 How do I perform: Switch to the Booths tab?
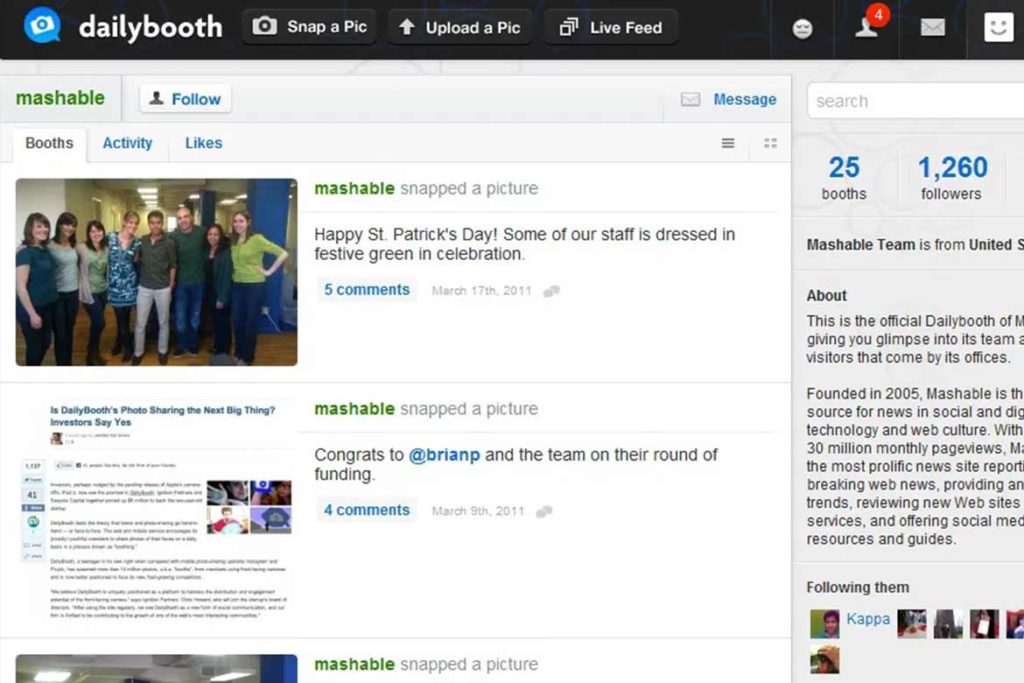[49, 143]
